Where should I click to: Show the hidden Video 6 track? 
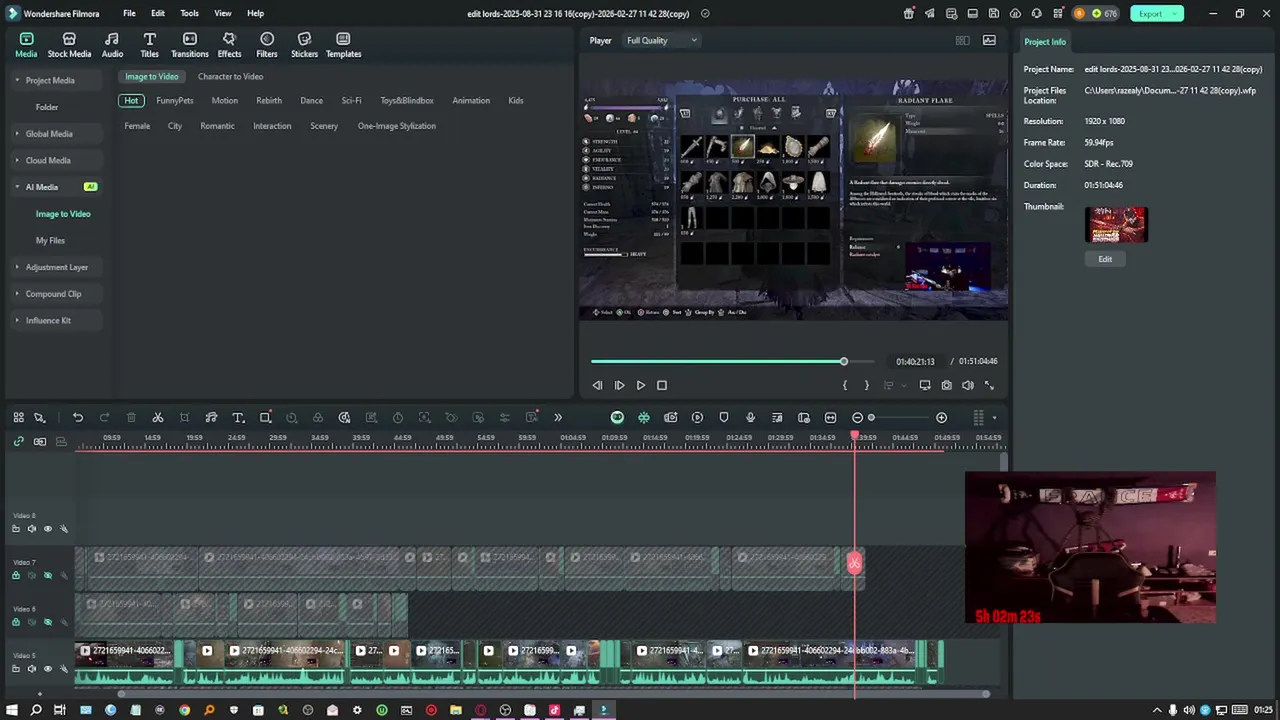[x=47, y=622]
